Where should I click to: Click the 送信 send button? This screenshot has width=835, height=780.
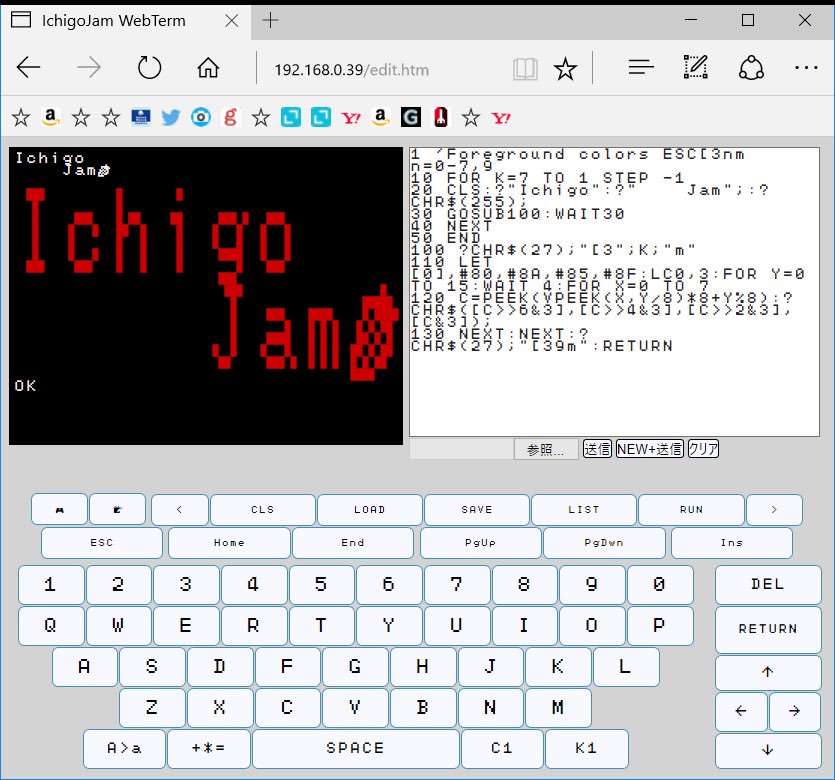click(x=597, y=449)
